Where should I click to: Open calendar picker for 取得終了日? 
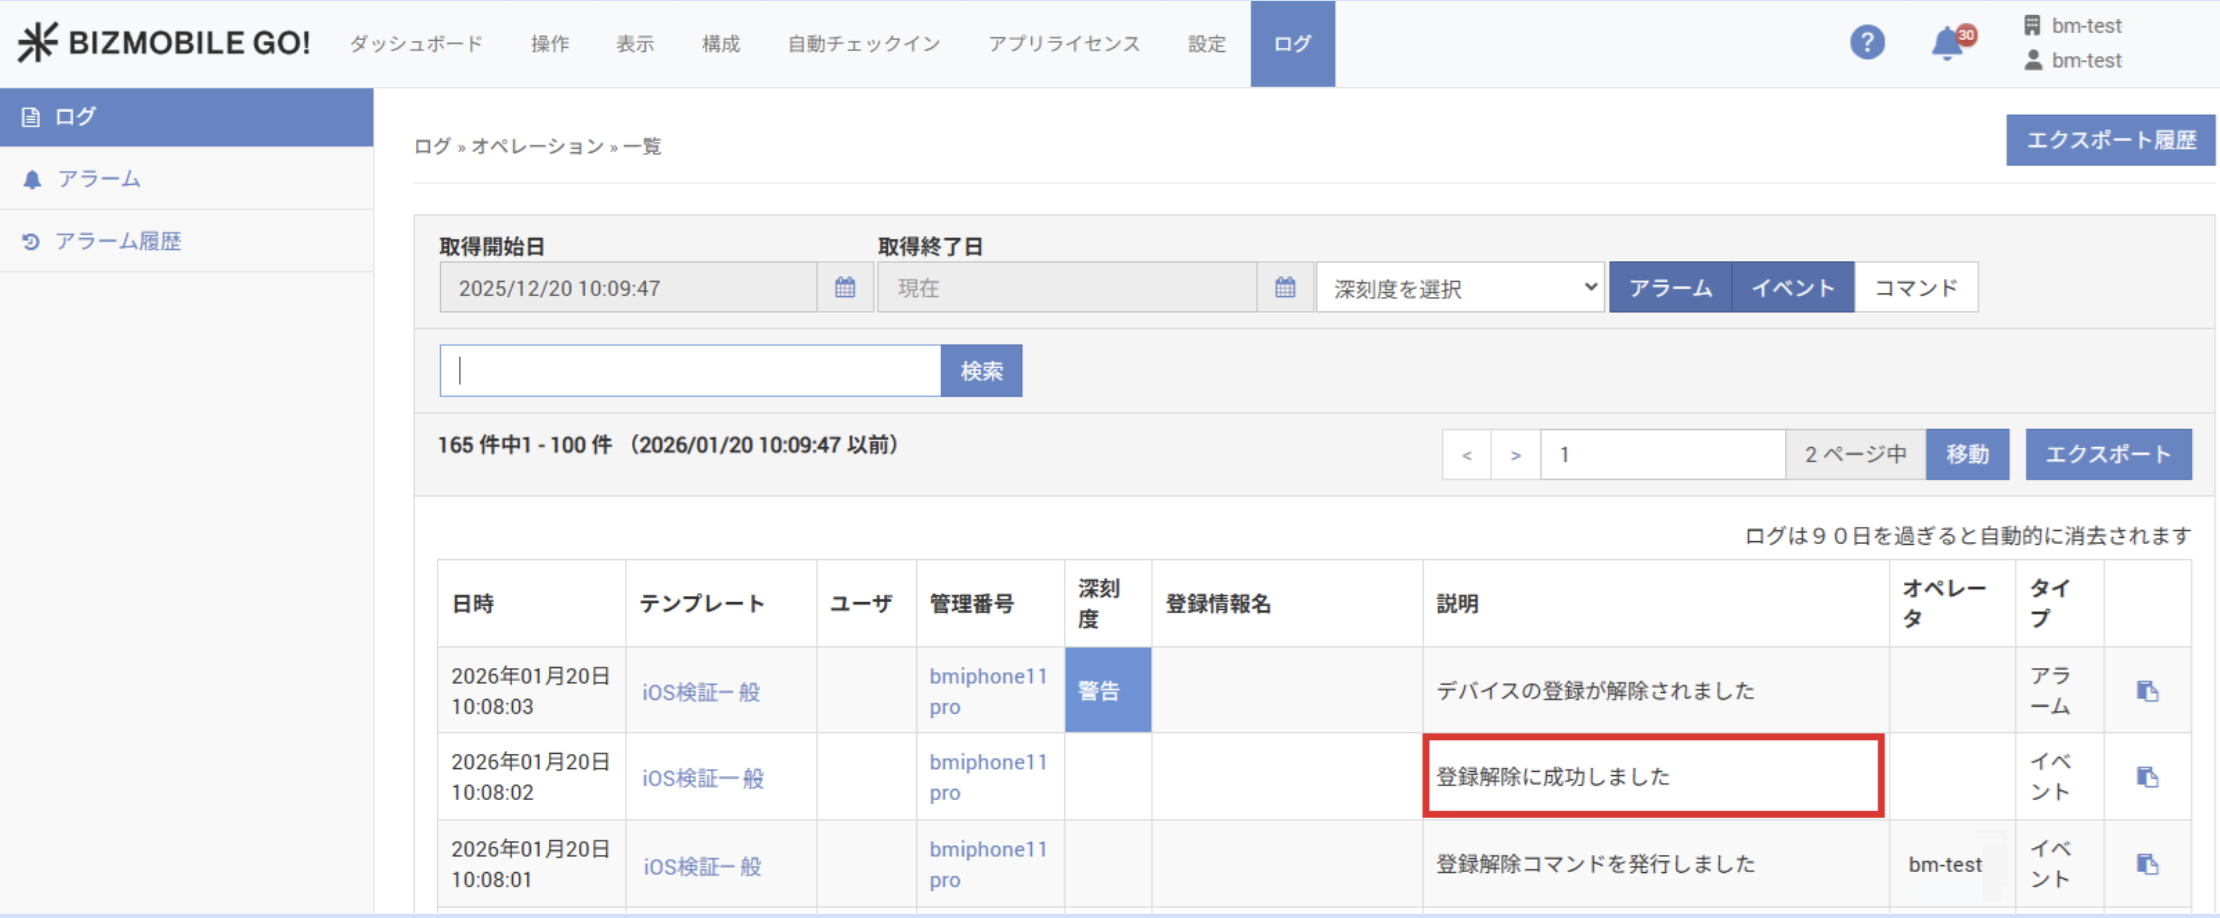[1285, 288]
